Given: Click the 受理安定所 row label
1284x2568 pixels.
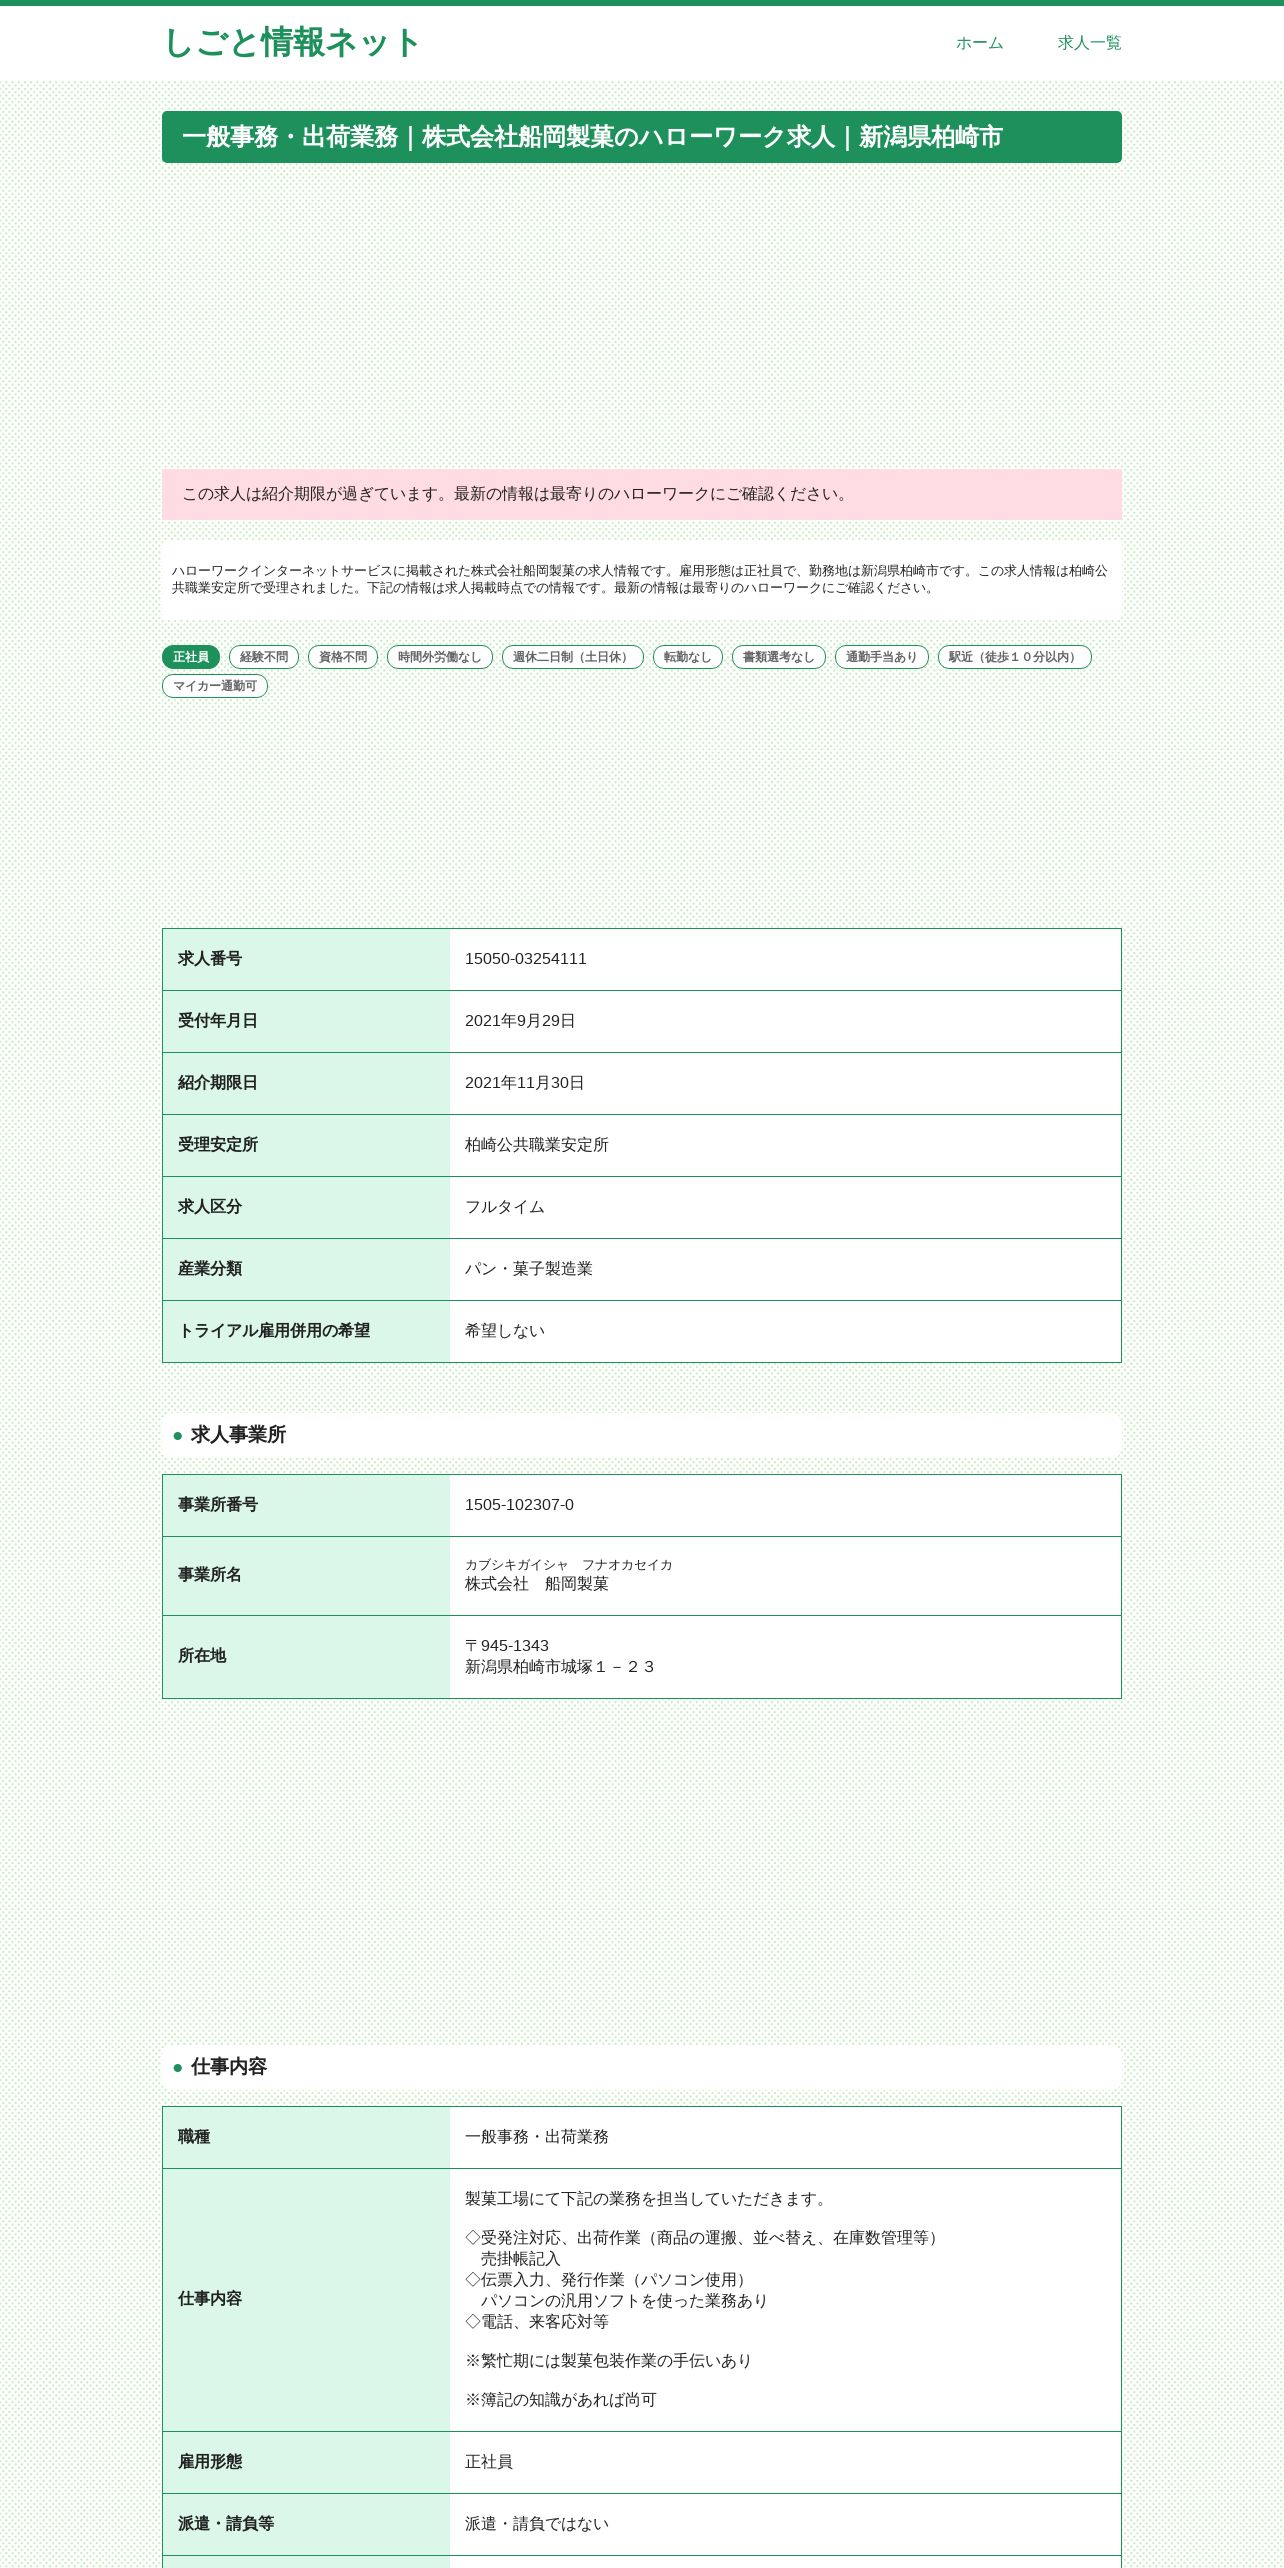Looking at the screenshot, I should coord(218,1145).
